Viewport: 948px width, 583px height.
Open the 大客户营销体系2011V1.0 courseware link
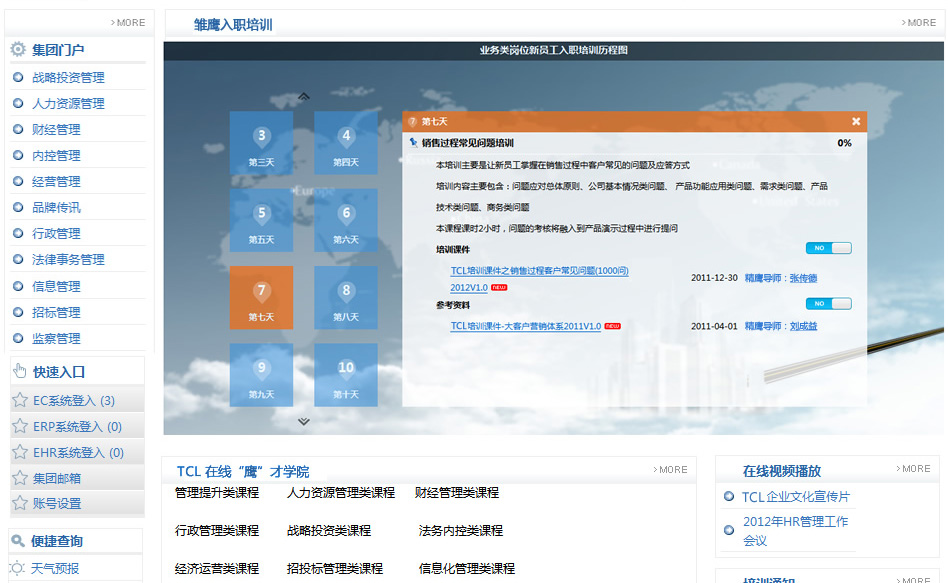pos(525,326)
